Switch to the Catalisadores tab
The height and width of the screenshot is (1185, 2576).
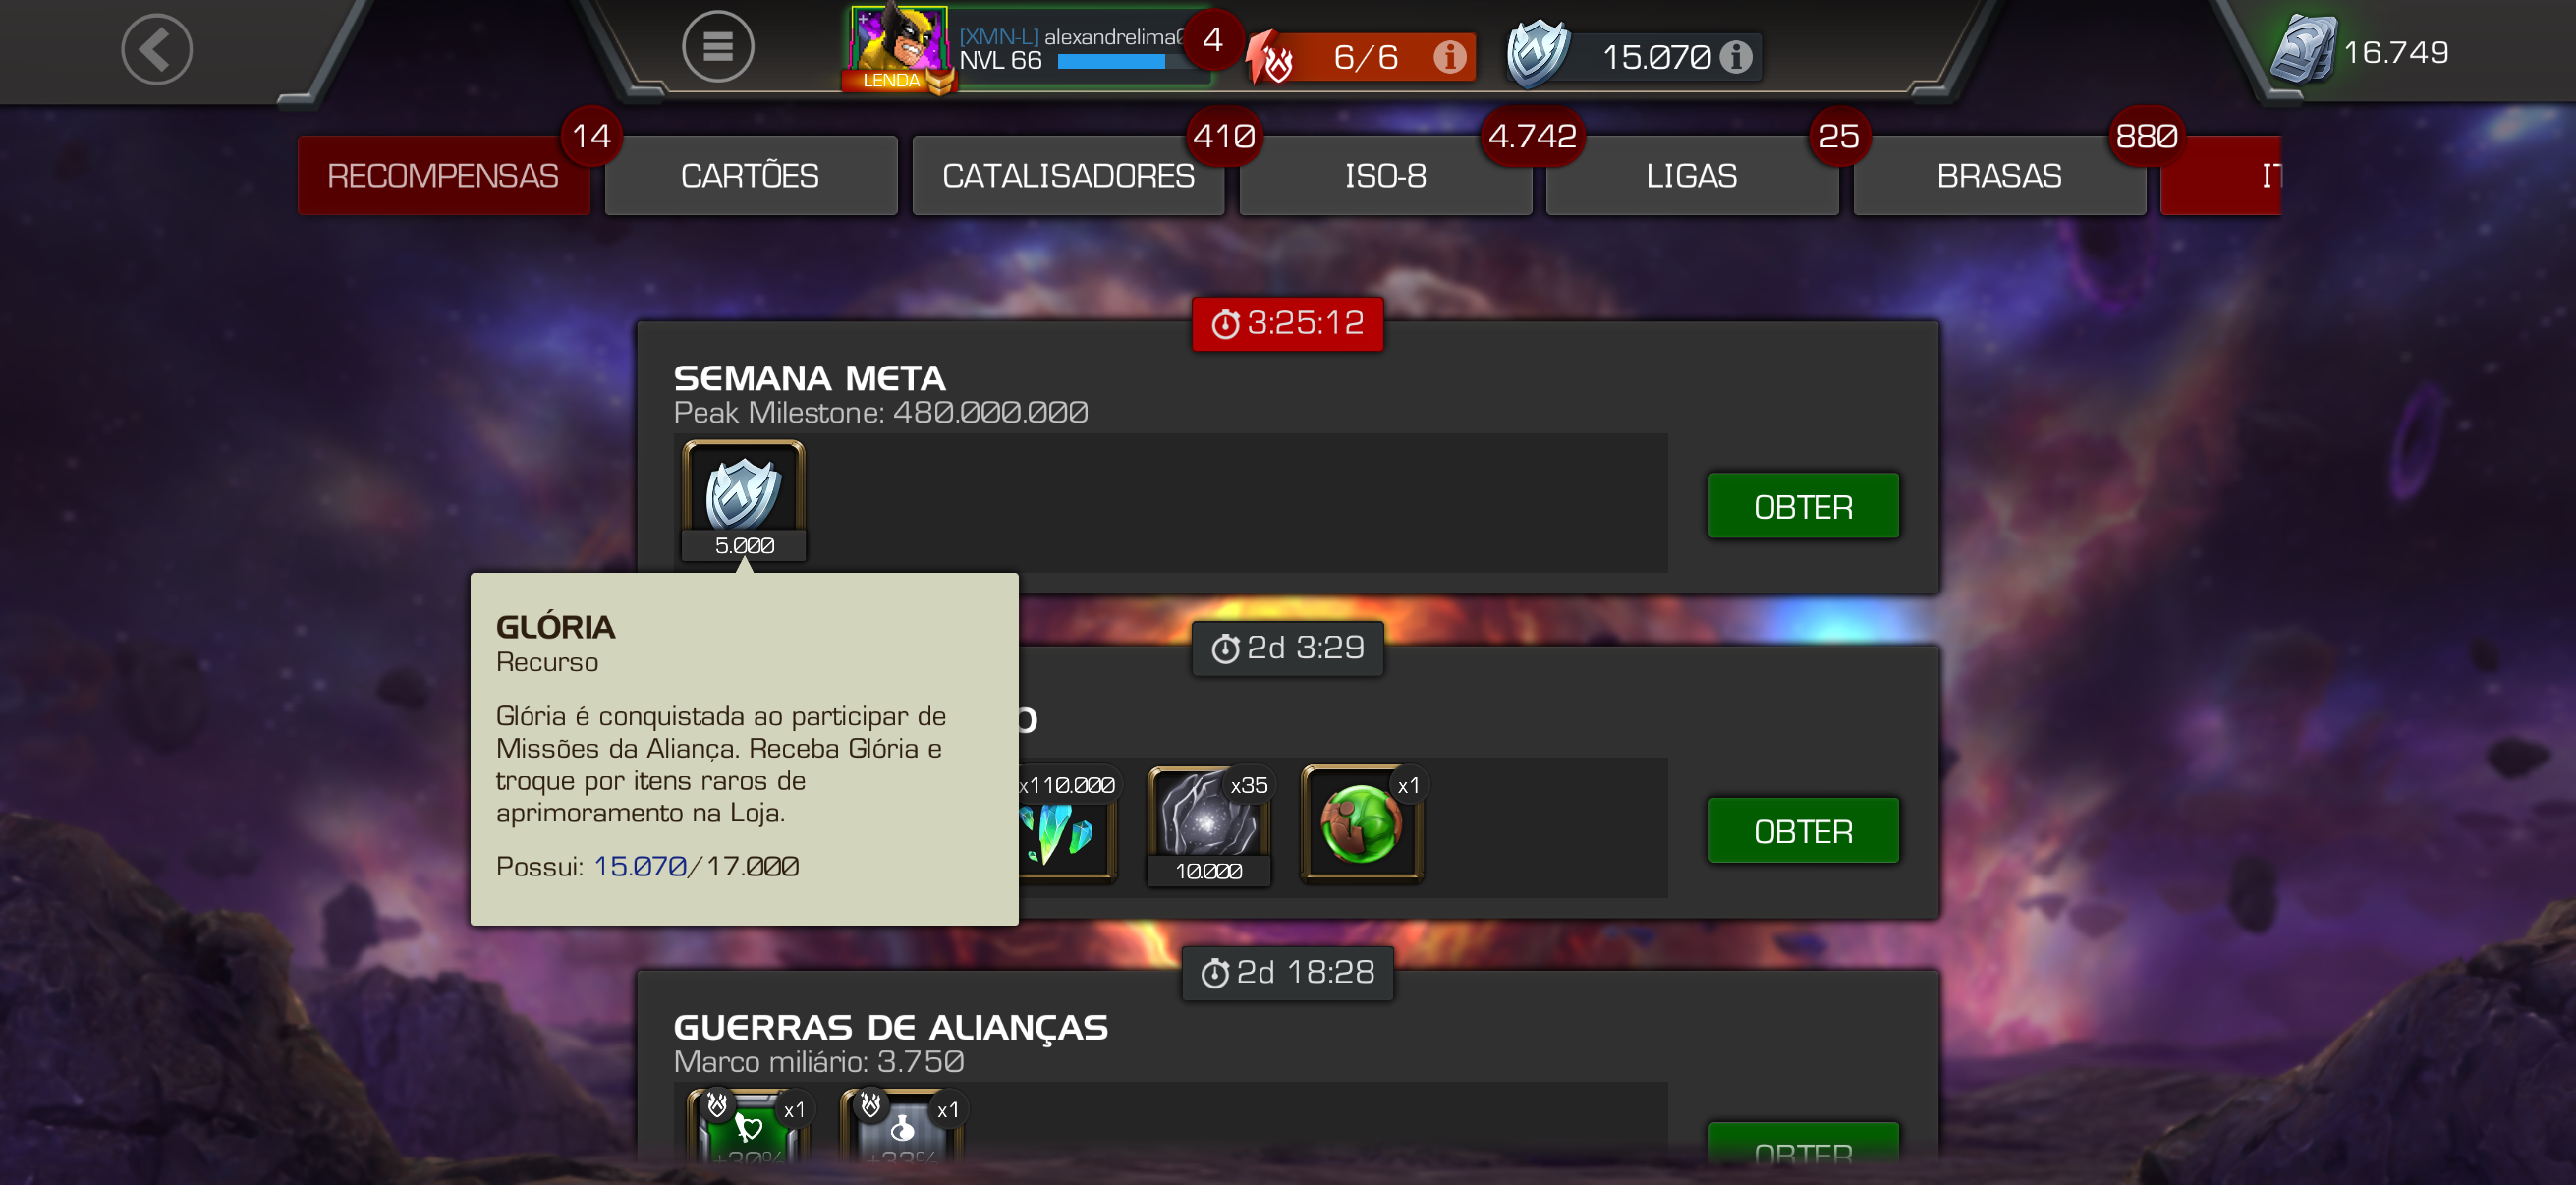click(x=1068, y=176)
